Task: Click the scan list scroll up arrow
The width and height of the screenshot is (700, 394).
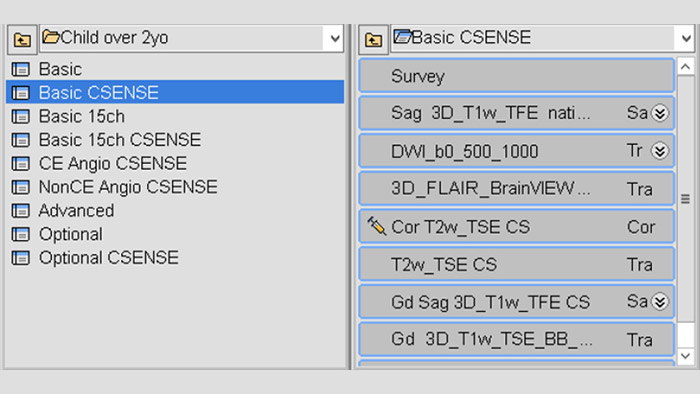Action: click(x=685, y=67)
